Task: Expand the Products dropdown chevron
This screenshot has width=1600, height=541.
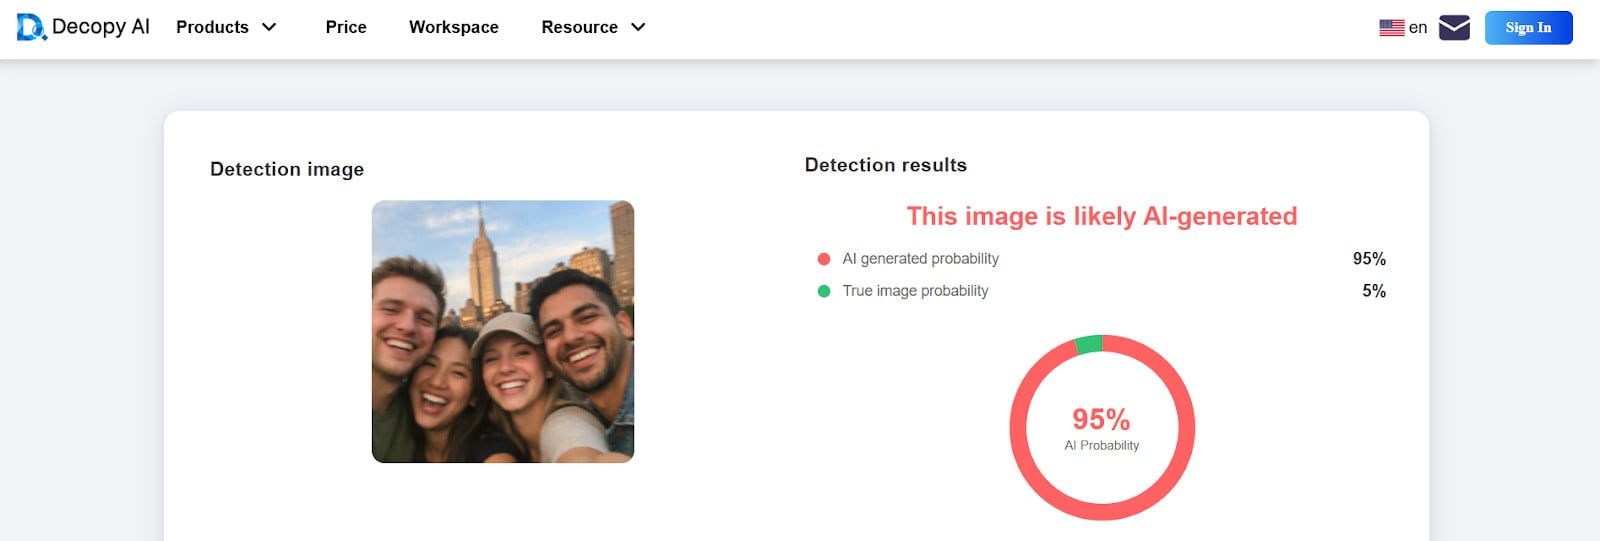Action: 269,27
